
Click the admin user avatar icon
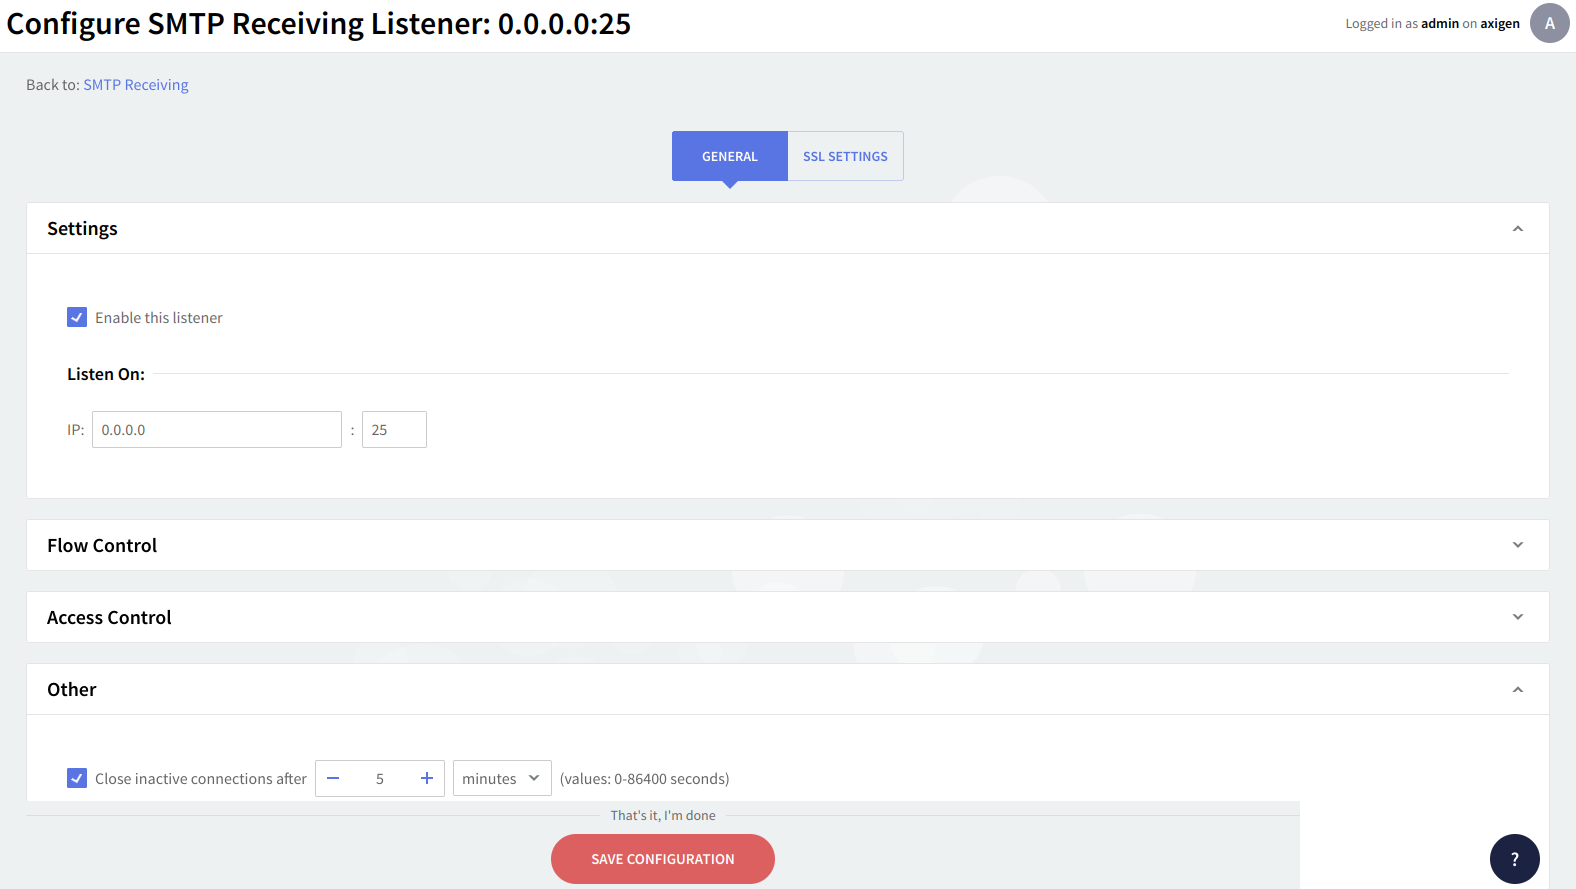point(1549,24)
